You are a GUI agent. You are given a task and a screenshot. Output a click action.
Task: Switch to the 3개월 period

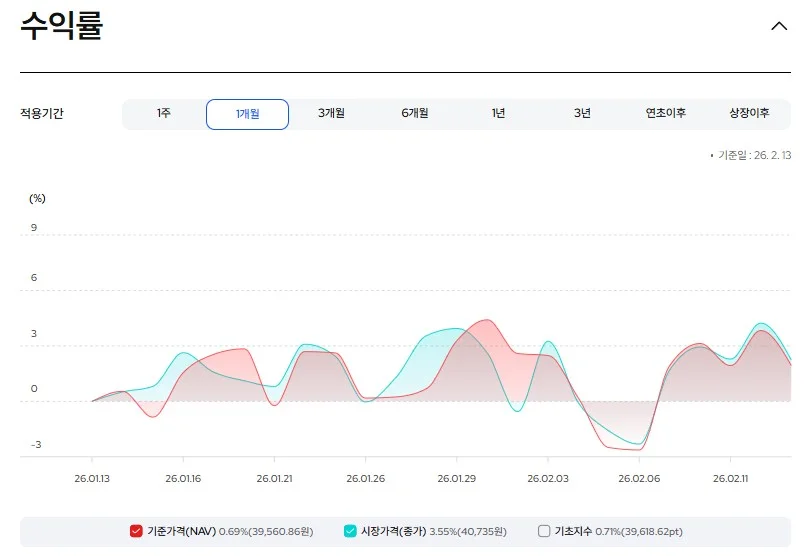(331, 114)
